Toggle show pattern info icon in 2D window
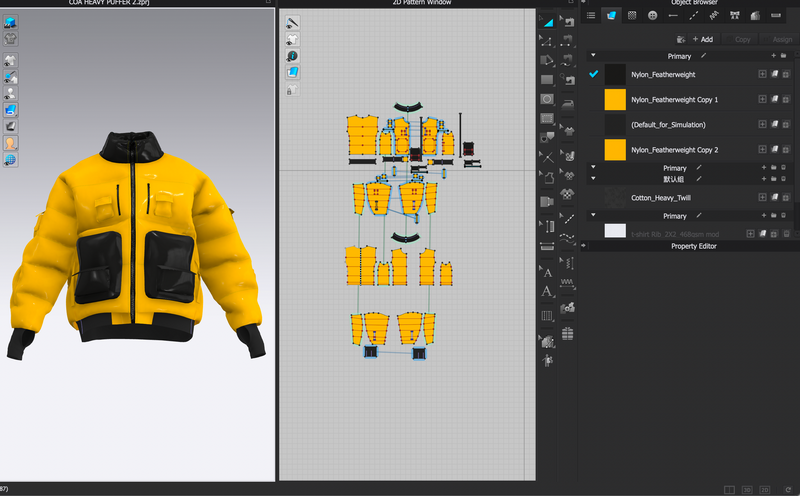 [292, 56]
